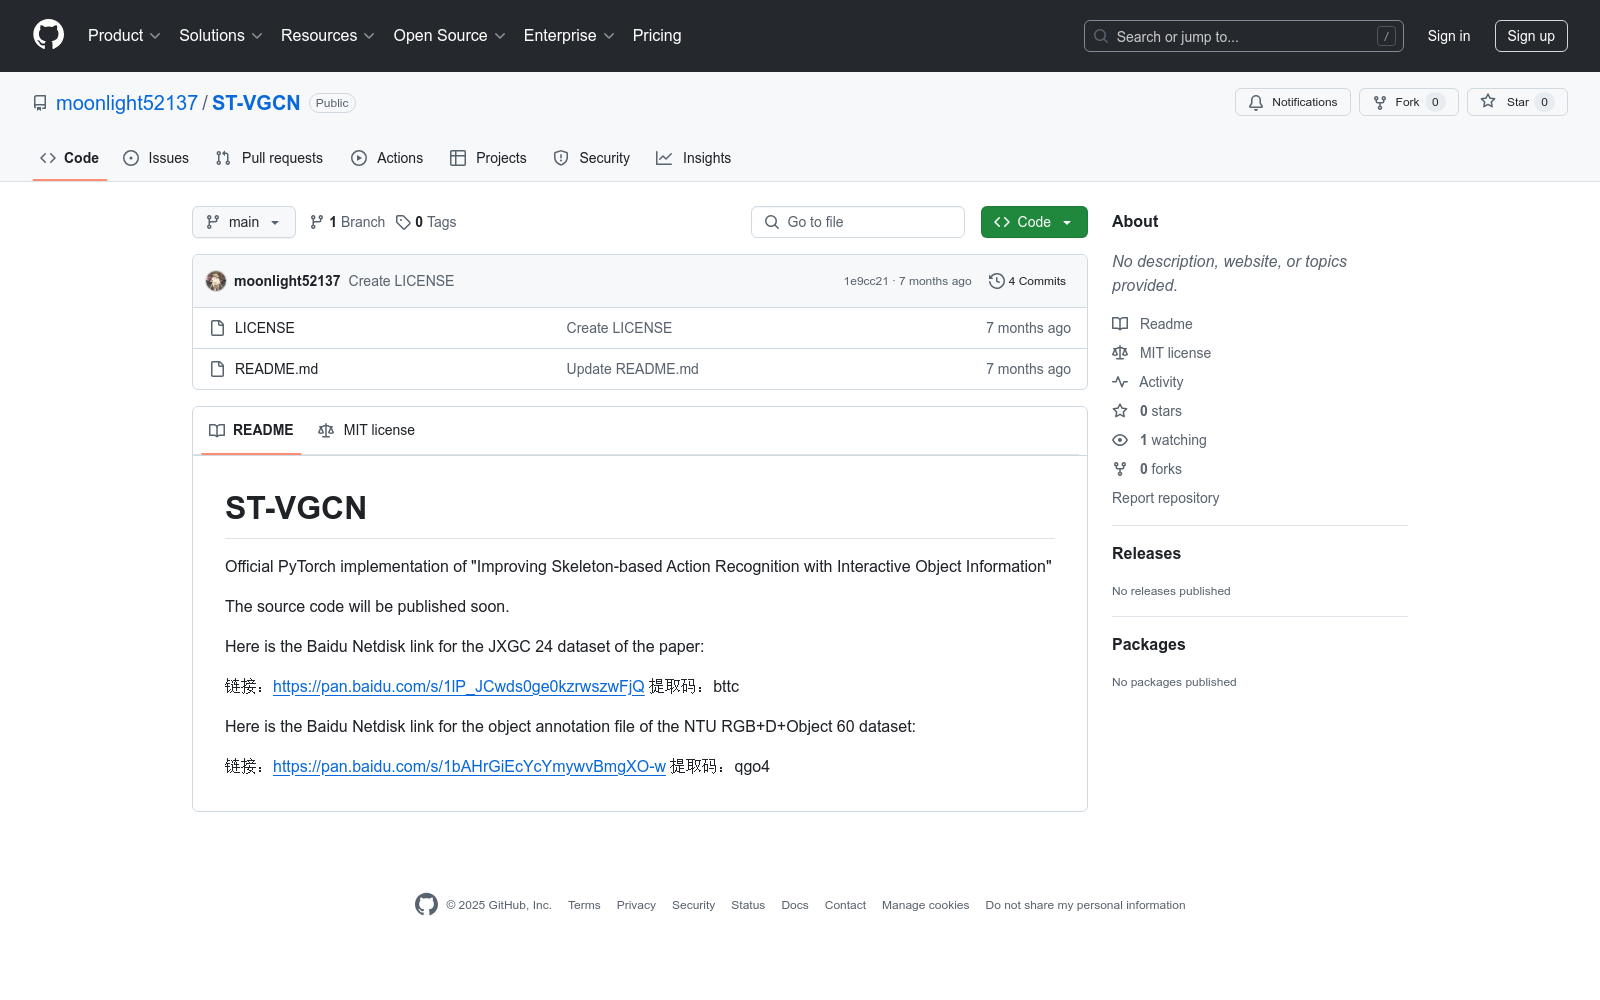Open the green Code dropdown
The image size is (1600, 1000).
1034,222
